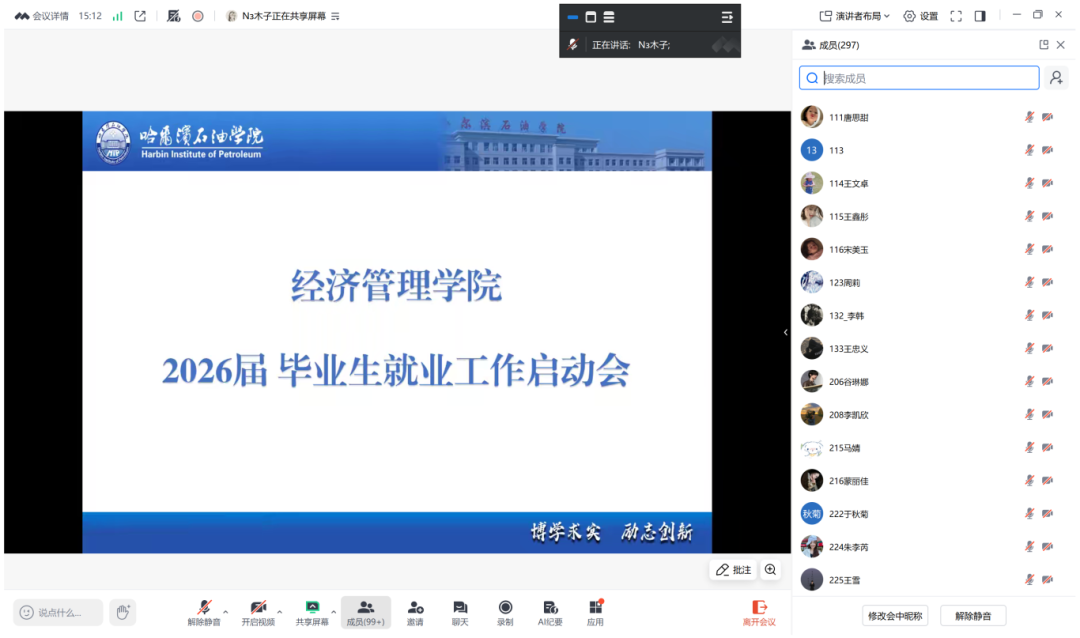
Task: Expand video options arrow next to 开启视频
Action: pos(279,611)
